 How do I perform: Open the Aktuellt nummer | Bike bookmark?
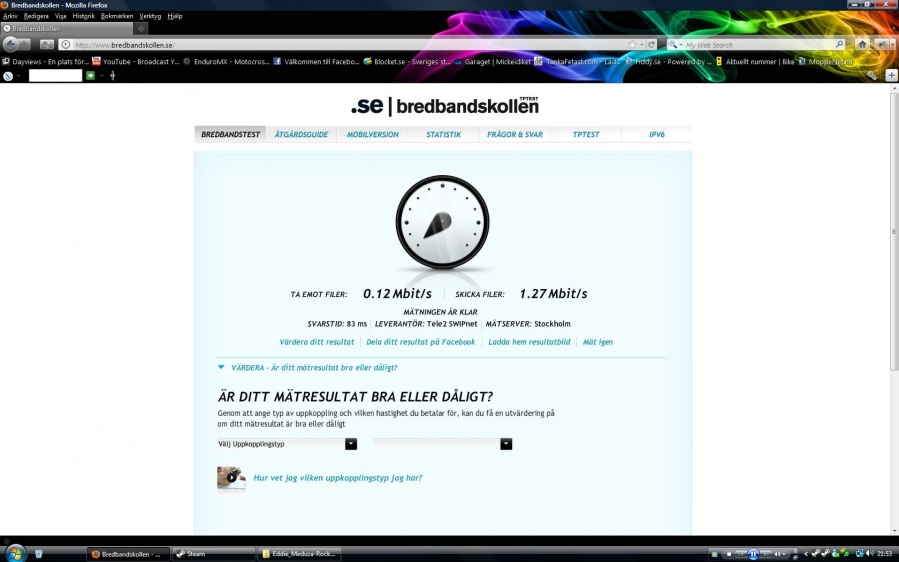tap(755, 61)
